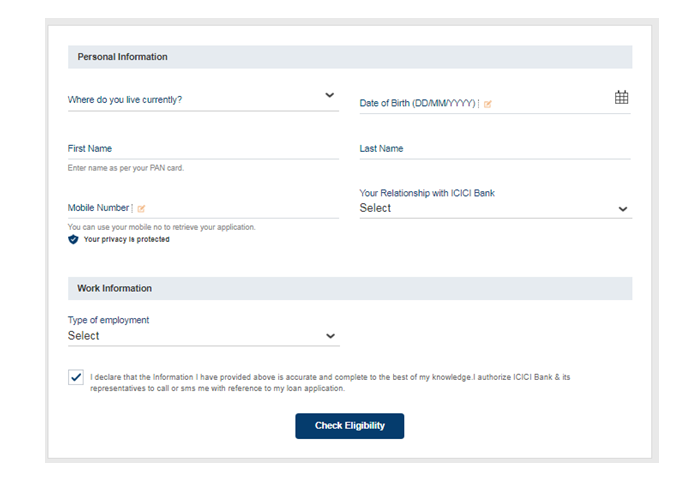Select the Personal Information section header
The width and height of the screenshot is (685, 482).
[x=123, y=57]
